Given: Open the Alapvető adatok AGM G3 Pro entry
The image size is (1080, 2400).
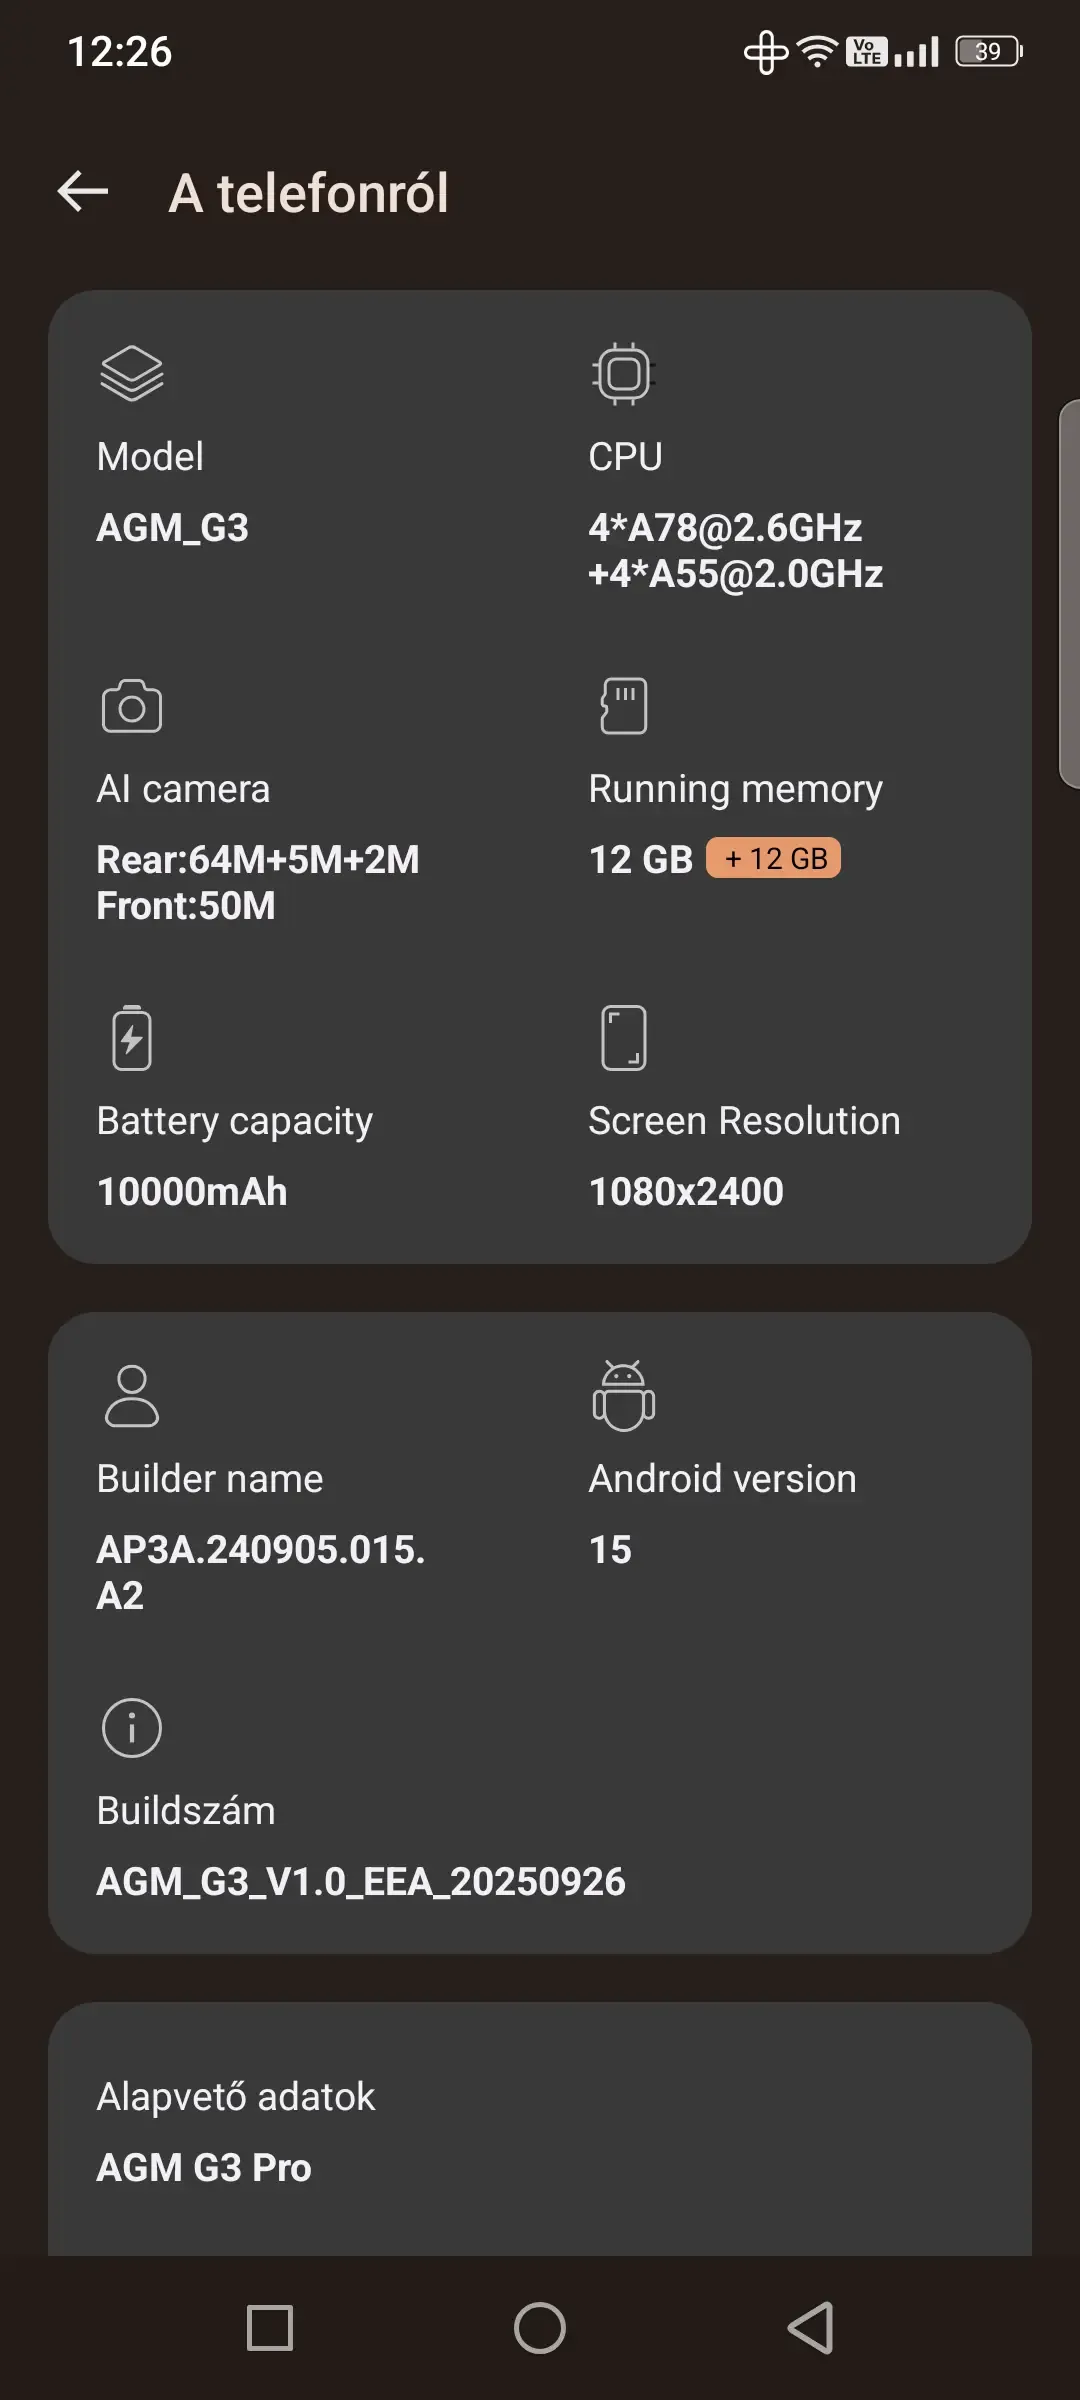Looking at the screenshot, I should [x=540, y=2132].
